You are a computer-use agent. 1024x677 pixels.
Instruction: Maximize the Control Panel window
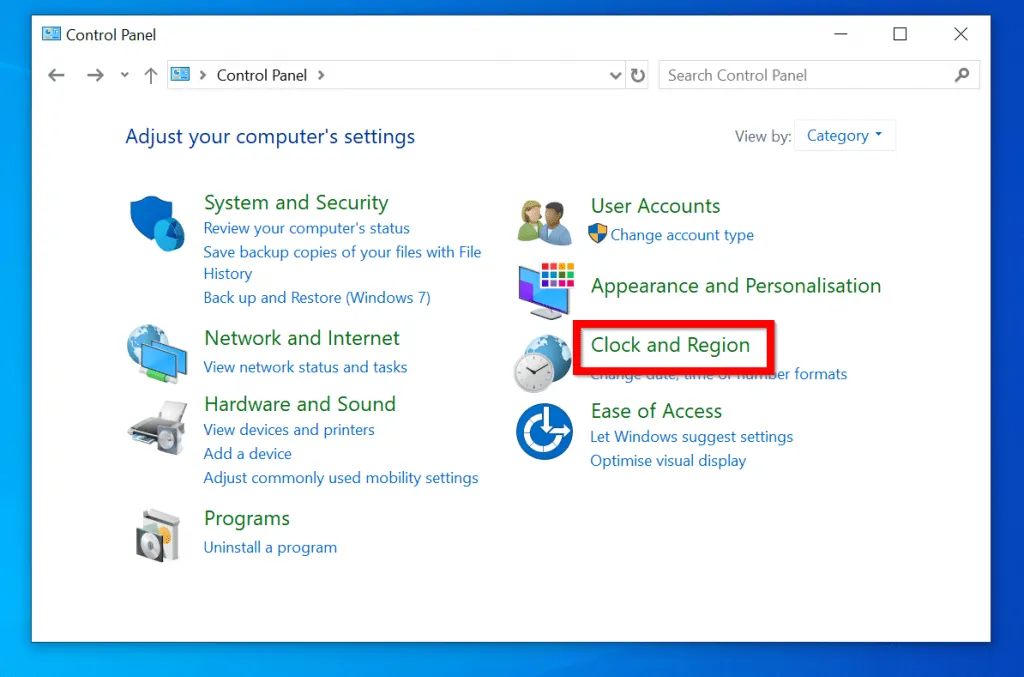(x=900, y=34)
